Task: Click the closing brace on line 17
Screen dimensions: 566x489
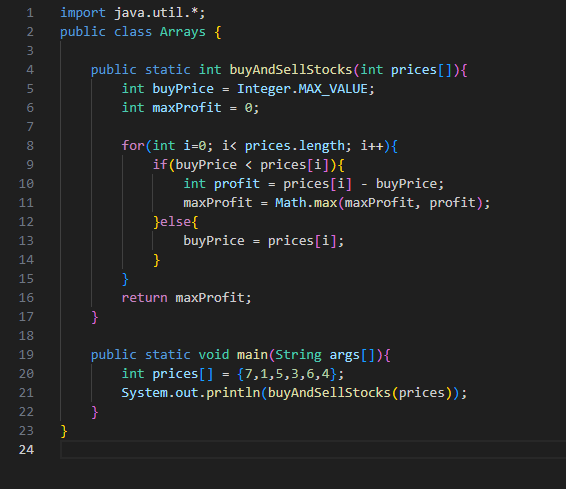Action: click(95, 317)
